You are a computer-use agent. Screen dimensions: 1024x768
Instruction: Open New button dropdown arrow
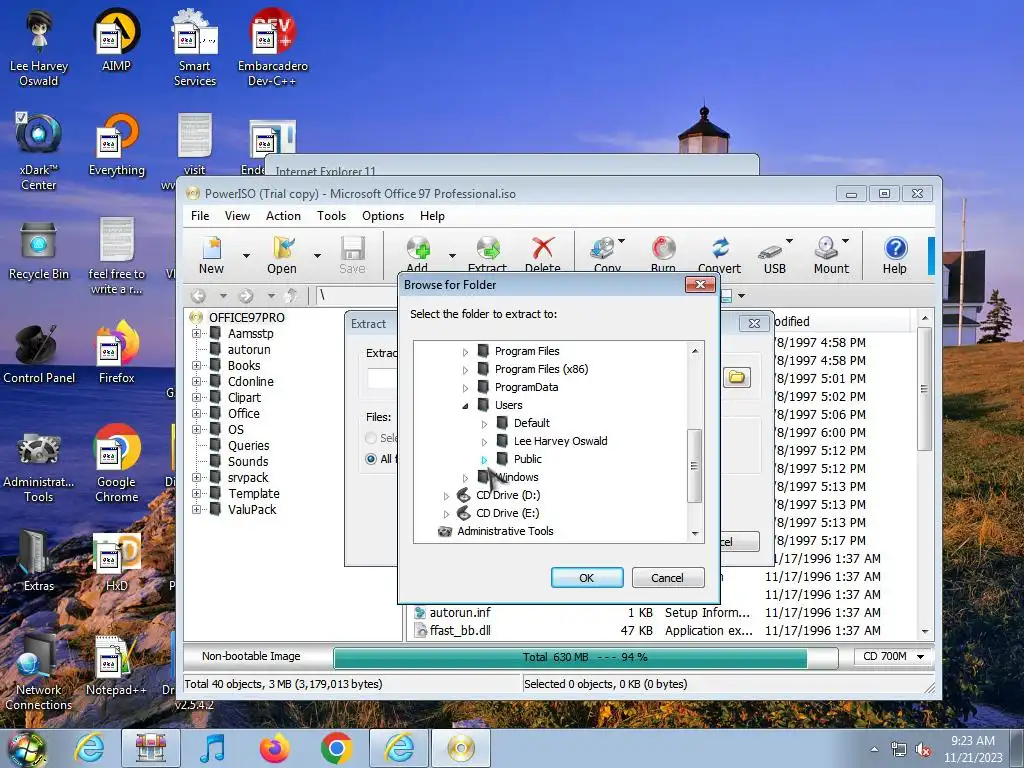click(246, 255)
